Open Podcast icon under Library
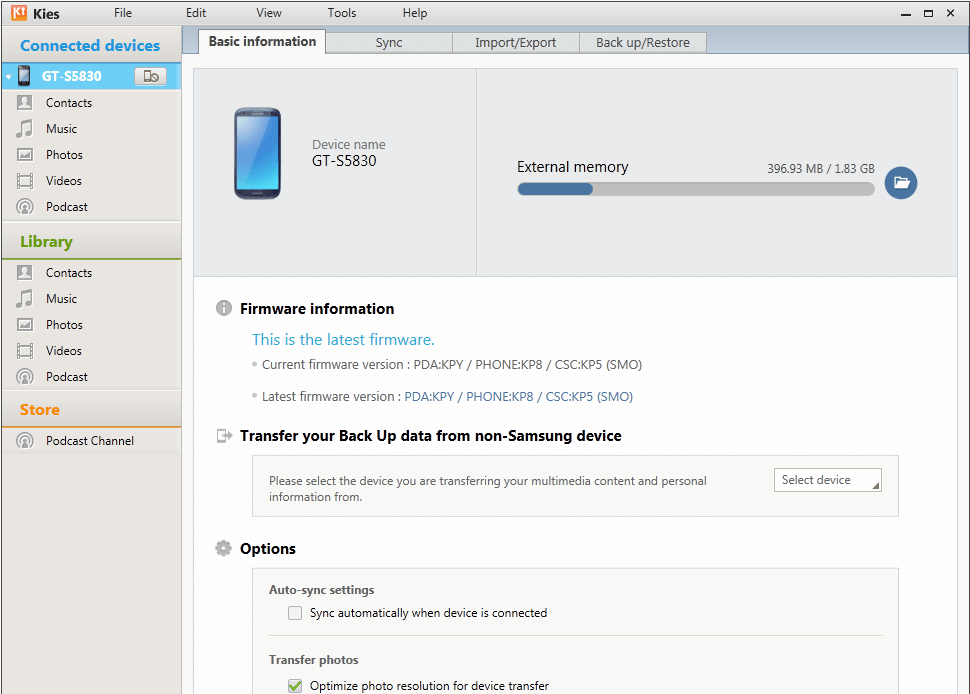The height and width of the screenshot is (694, 970). click(x=25, y=377)
